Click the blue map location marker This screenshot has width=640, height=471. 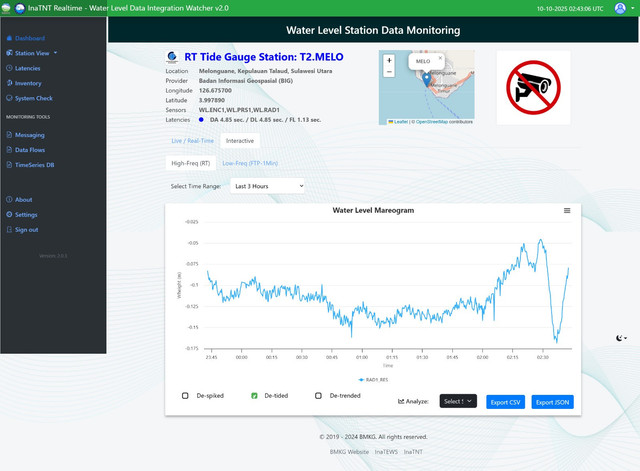click(427, 80)
